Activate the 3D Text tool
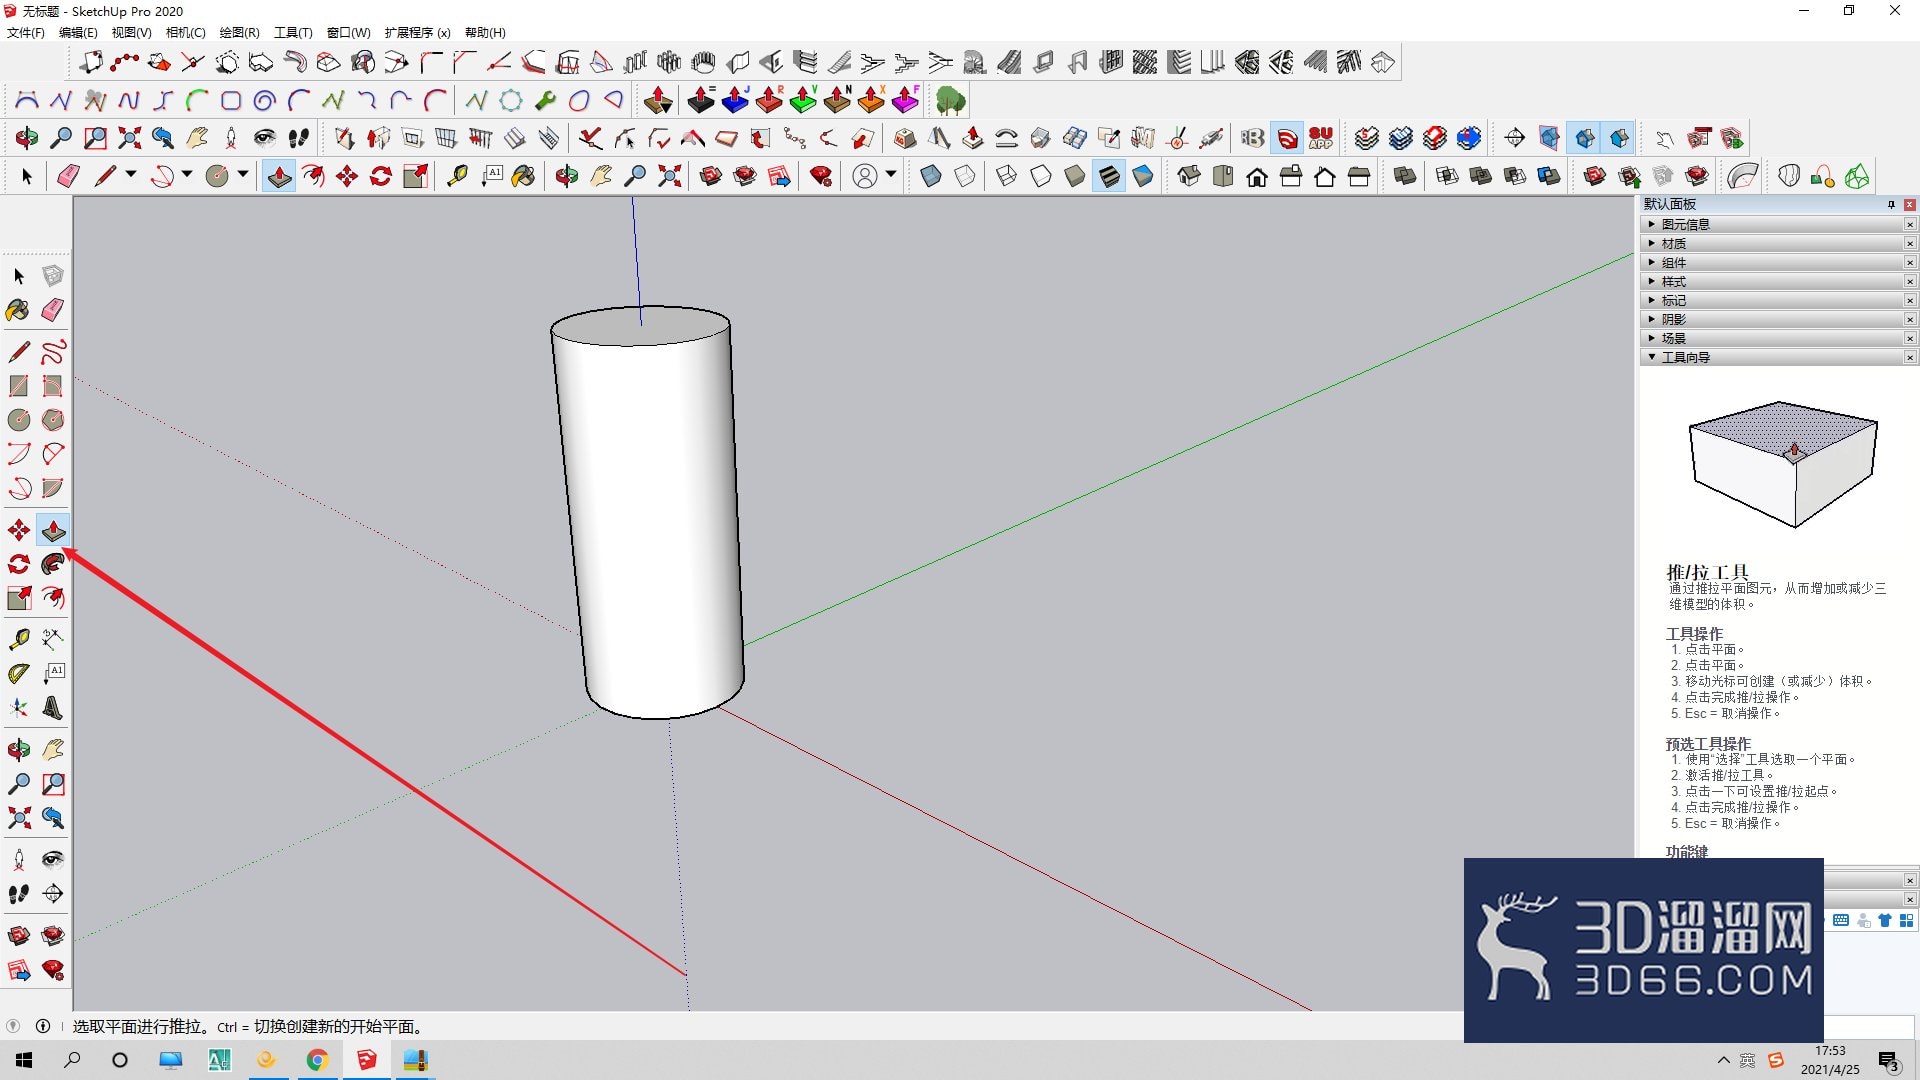The height and width of the screenshot is (1080, 1920). pyautogui.click(x=53, y=708)
